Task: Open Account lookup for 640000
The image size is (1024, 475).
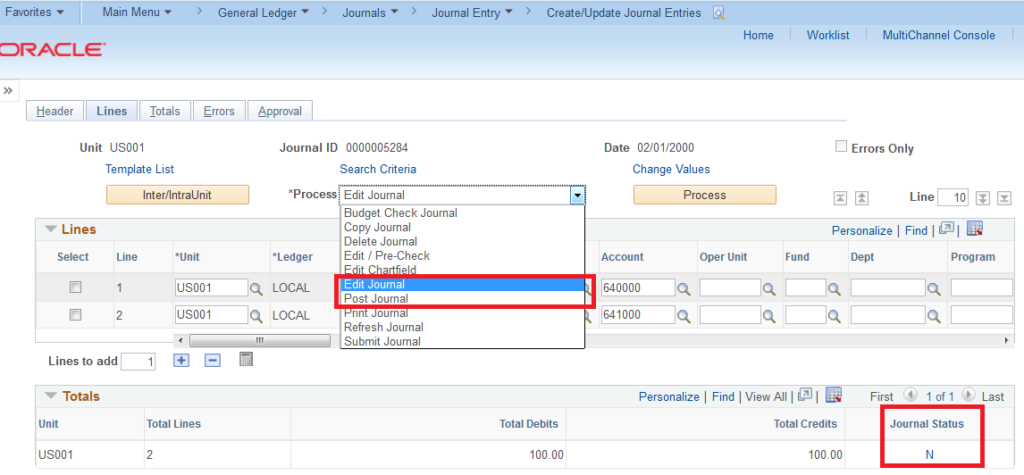Action: 683,289
